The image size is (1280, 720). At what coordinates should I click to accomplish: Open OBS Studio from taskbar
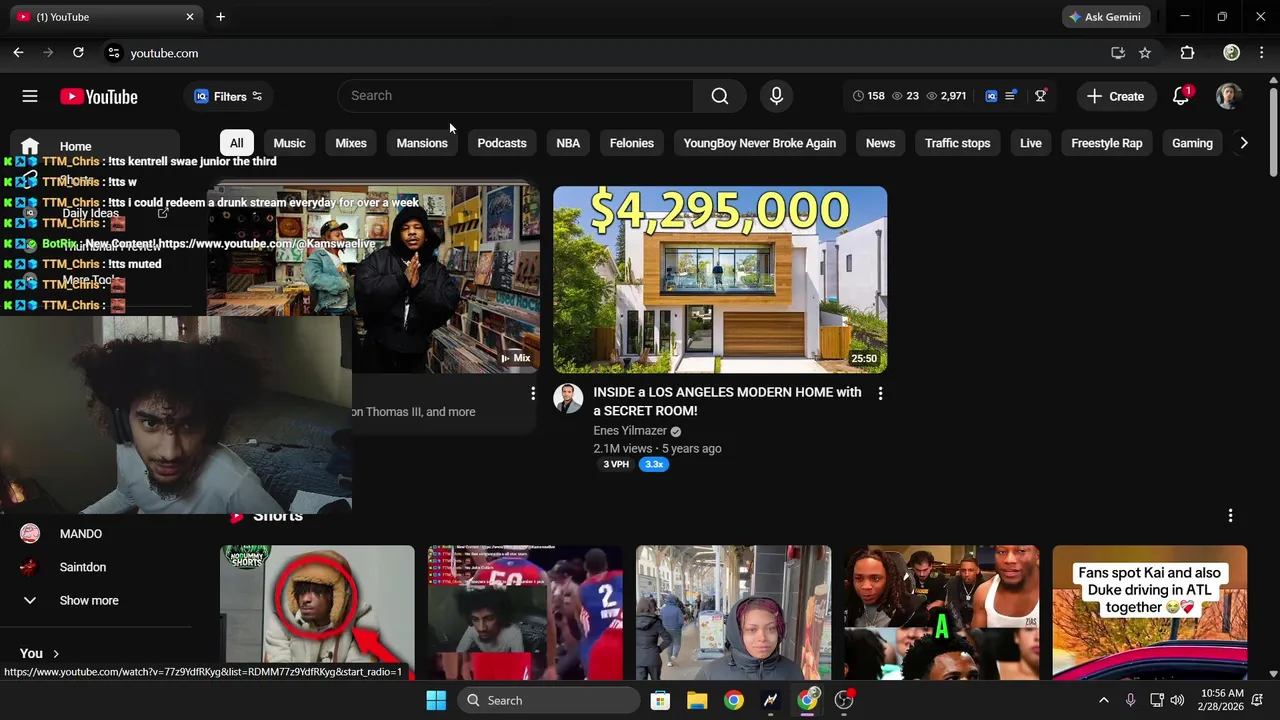(844, 700)
